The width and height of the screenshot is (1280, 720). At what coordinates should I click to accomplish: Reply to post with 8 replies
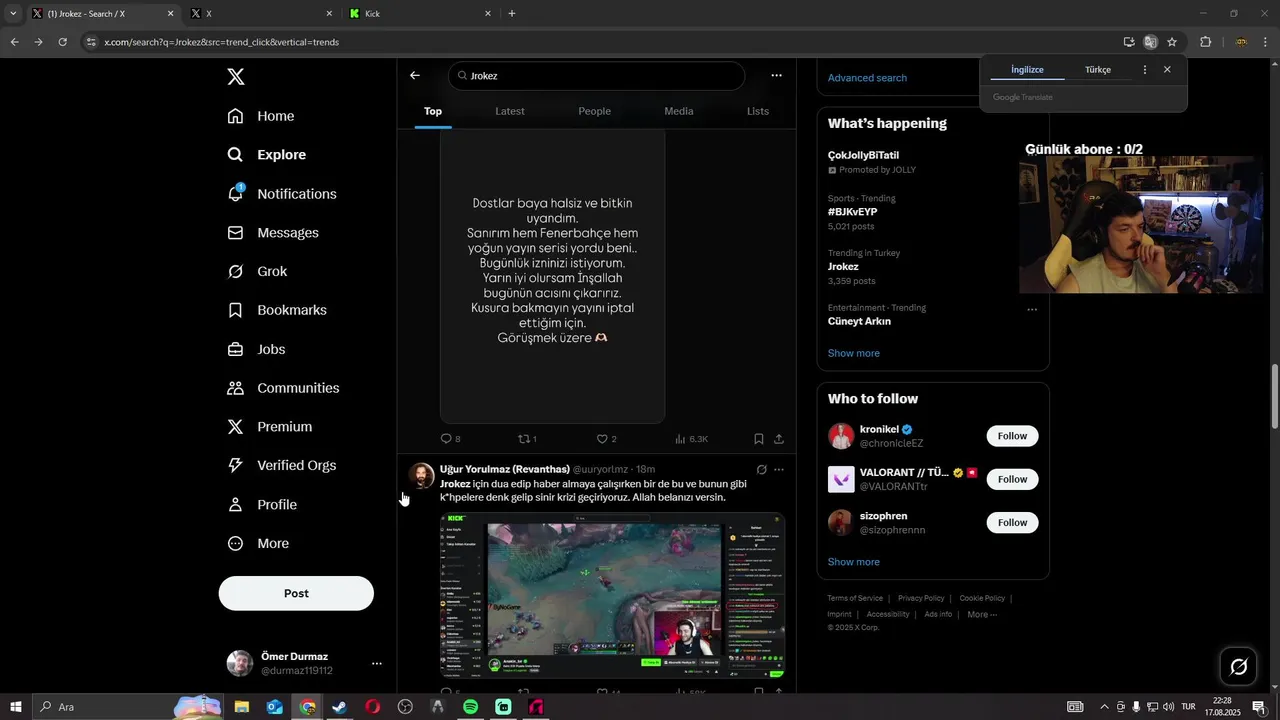coord(450,439)
